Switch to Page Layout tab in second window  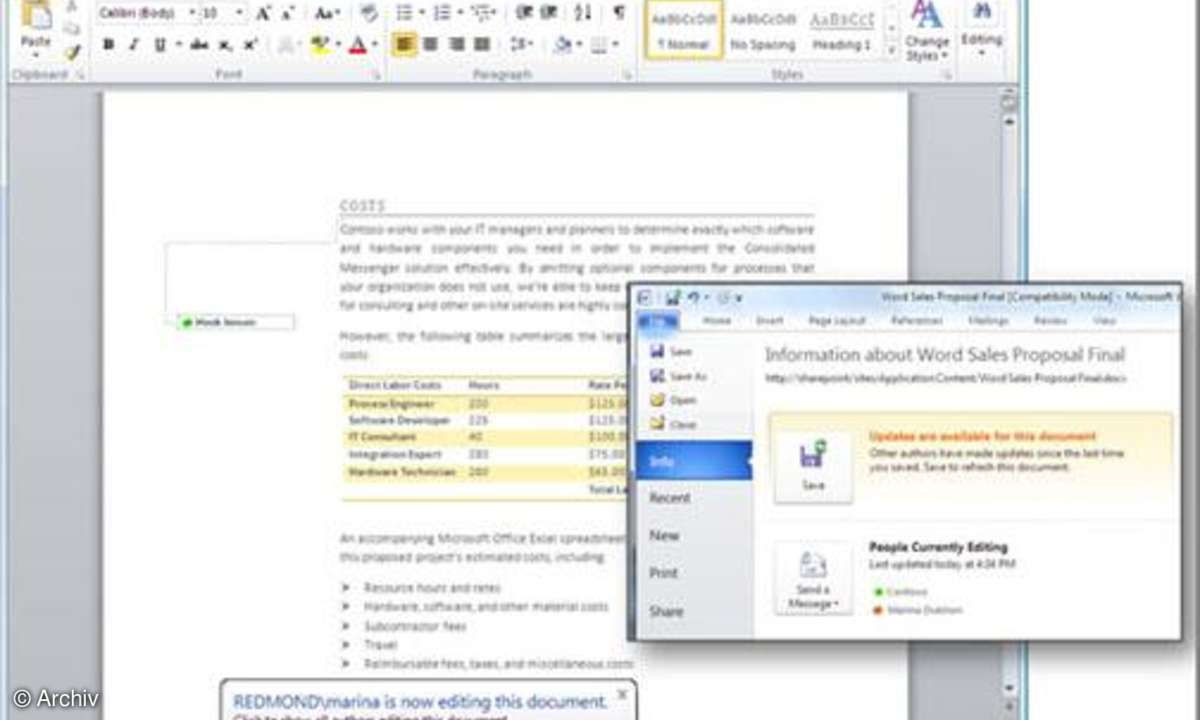(x=836, y=321)
